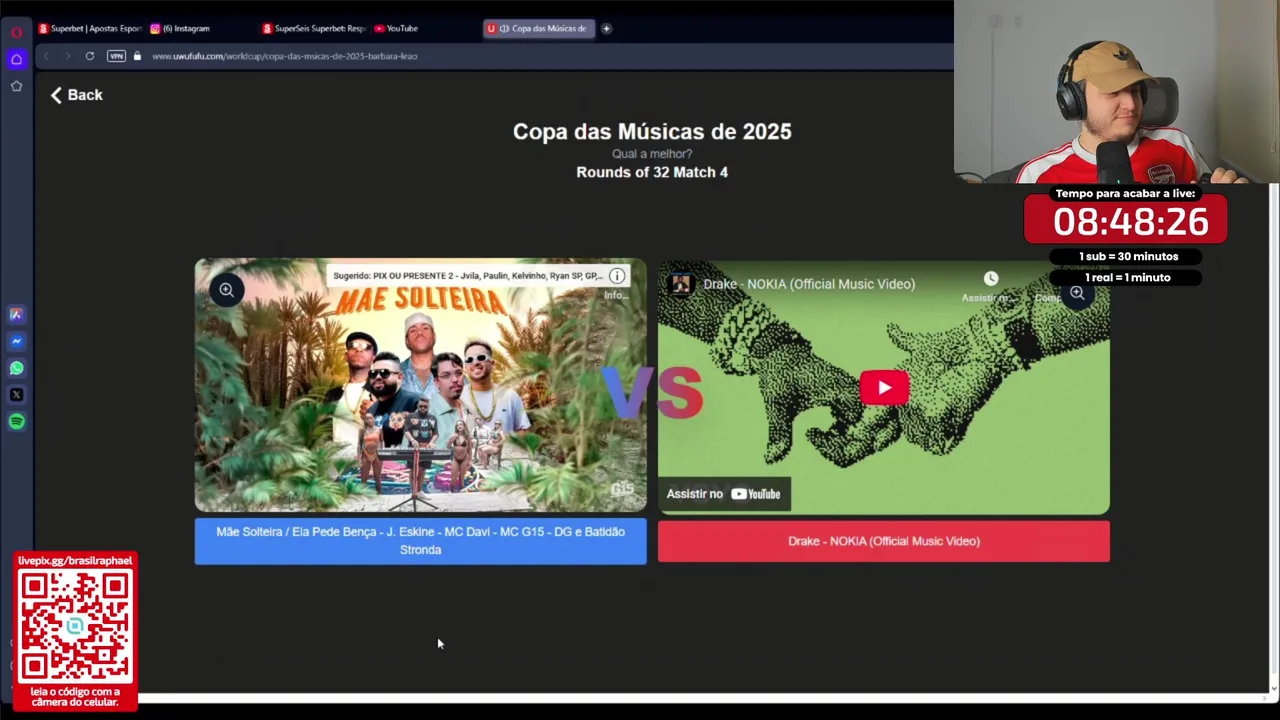1280x720 pixels.
Task: Choose red Drake - NOKIA (Official Music Video) button
Action: [884, 541]
